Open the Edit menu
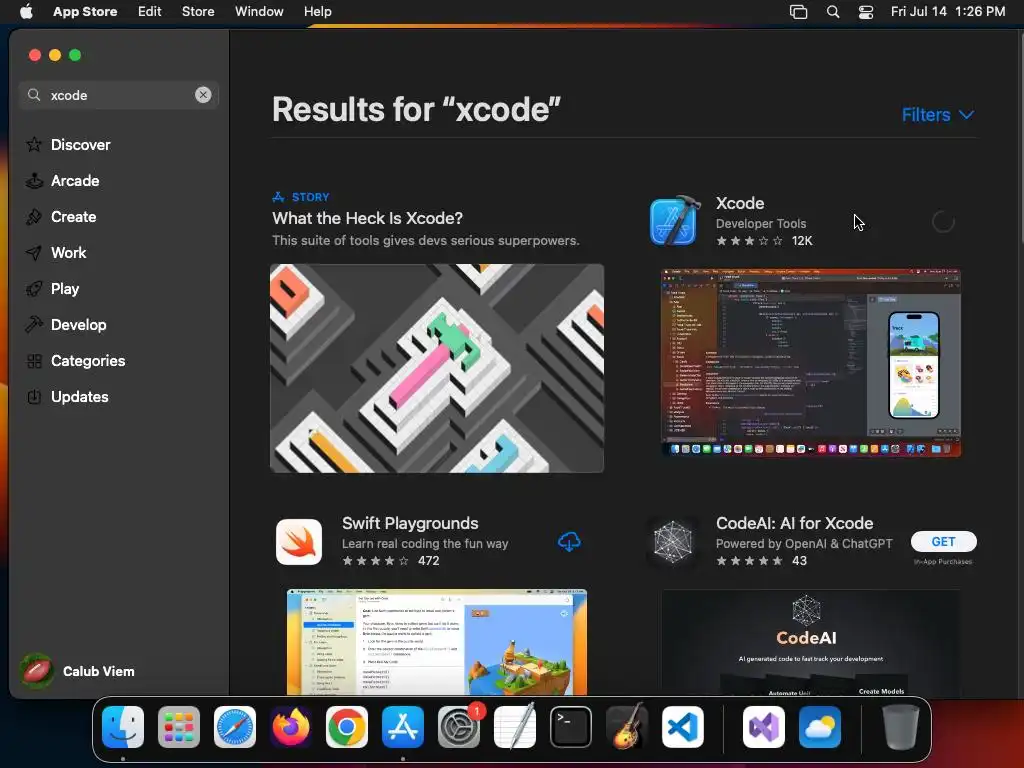This screenshot has height=768, width=1024. [x=150, y=11]
